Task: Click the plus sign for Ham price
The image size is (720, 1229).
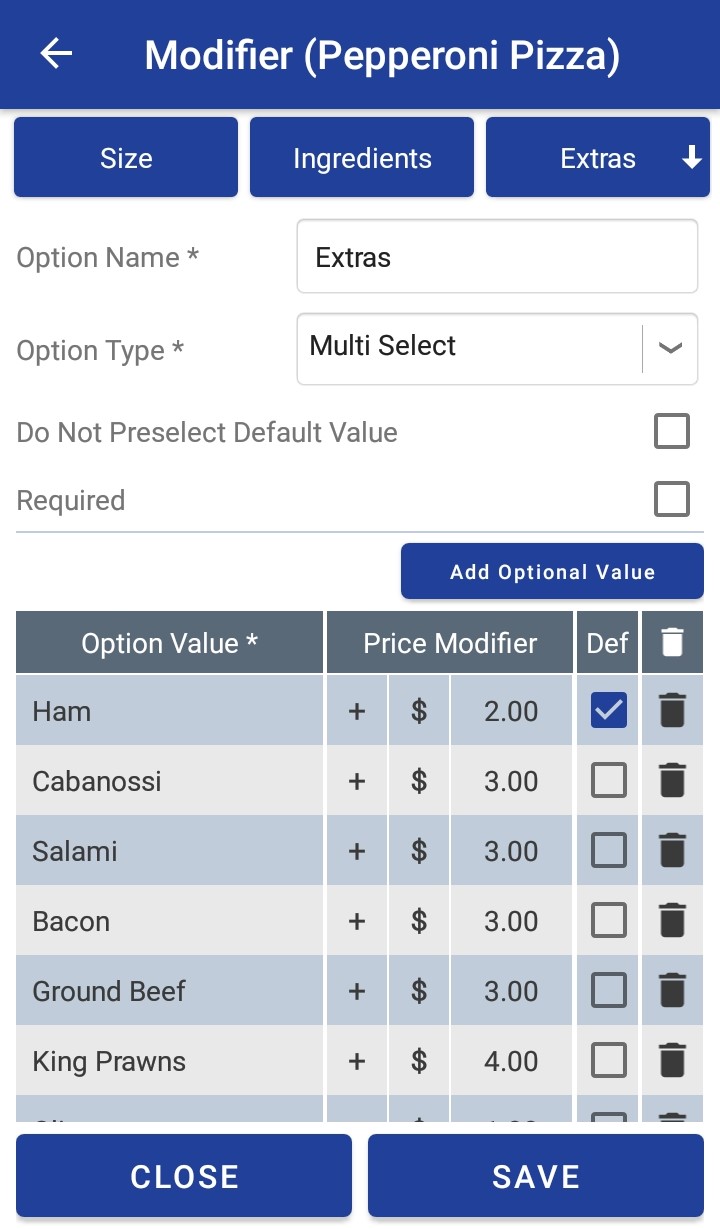Action: pos(357,711)
